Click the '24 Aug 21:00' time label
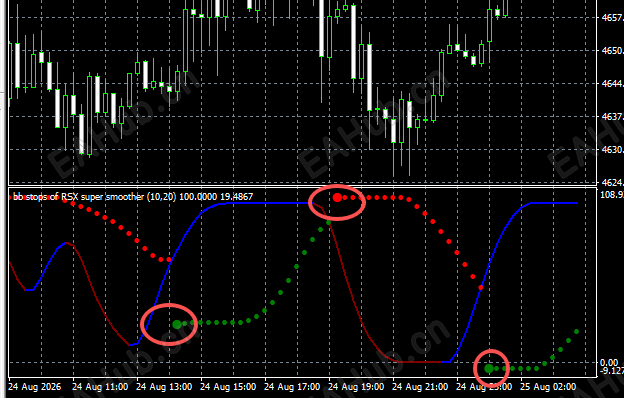624x398 pixels. point(420,387)
